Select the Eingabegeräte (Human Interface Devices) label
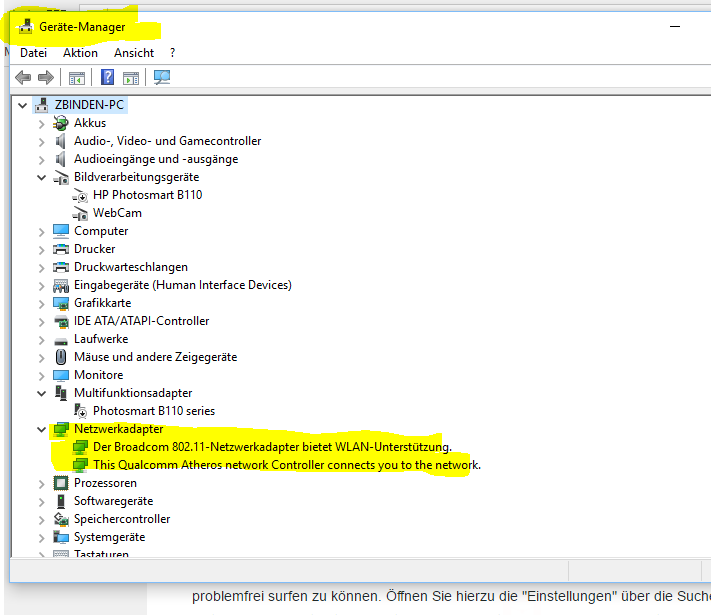This screenshot has width=711, height=615. click(x=183, y=285)
